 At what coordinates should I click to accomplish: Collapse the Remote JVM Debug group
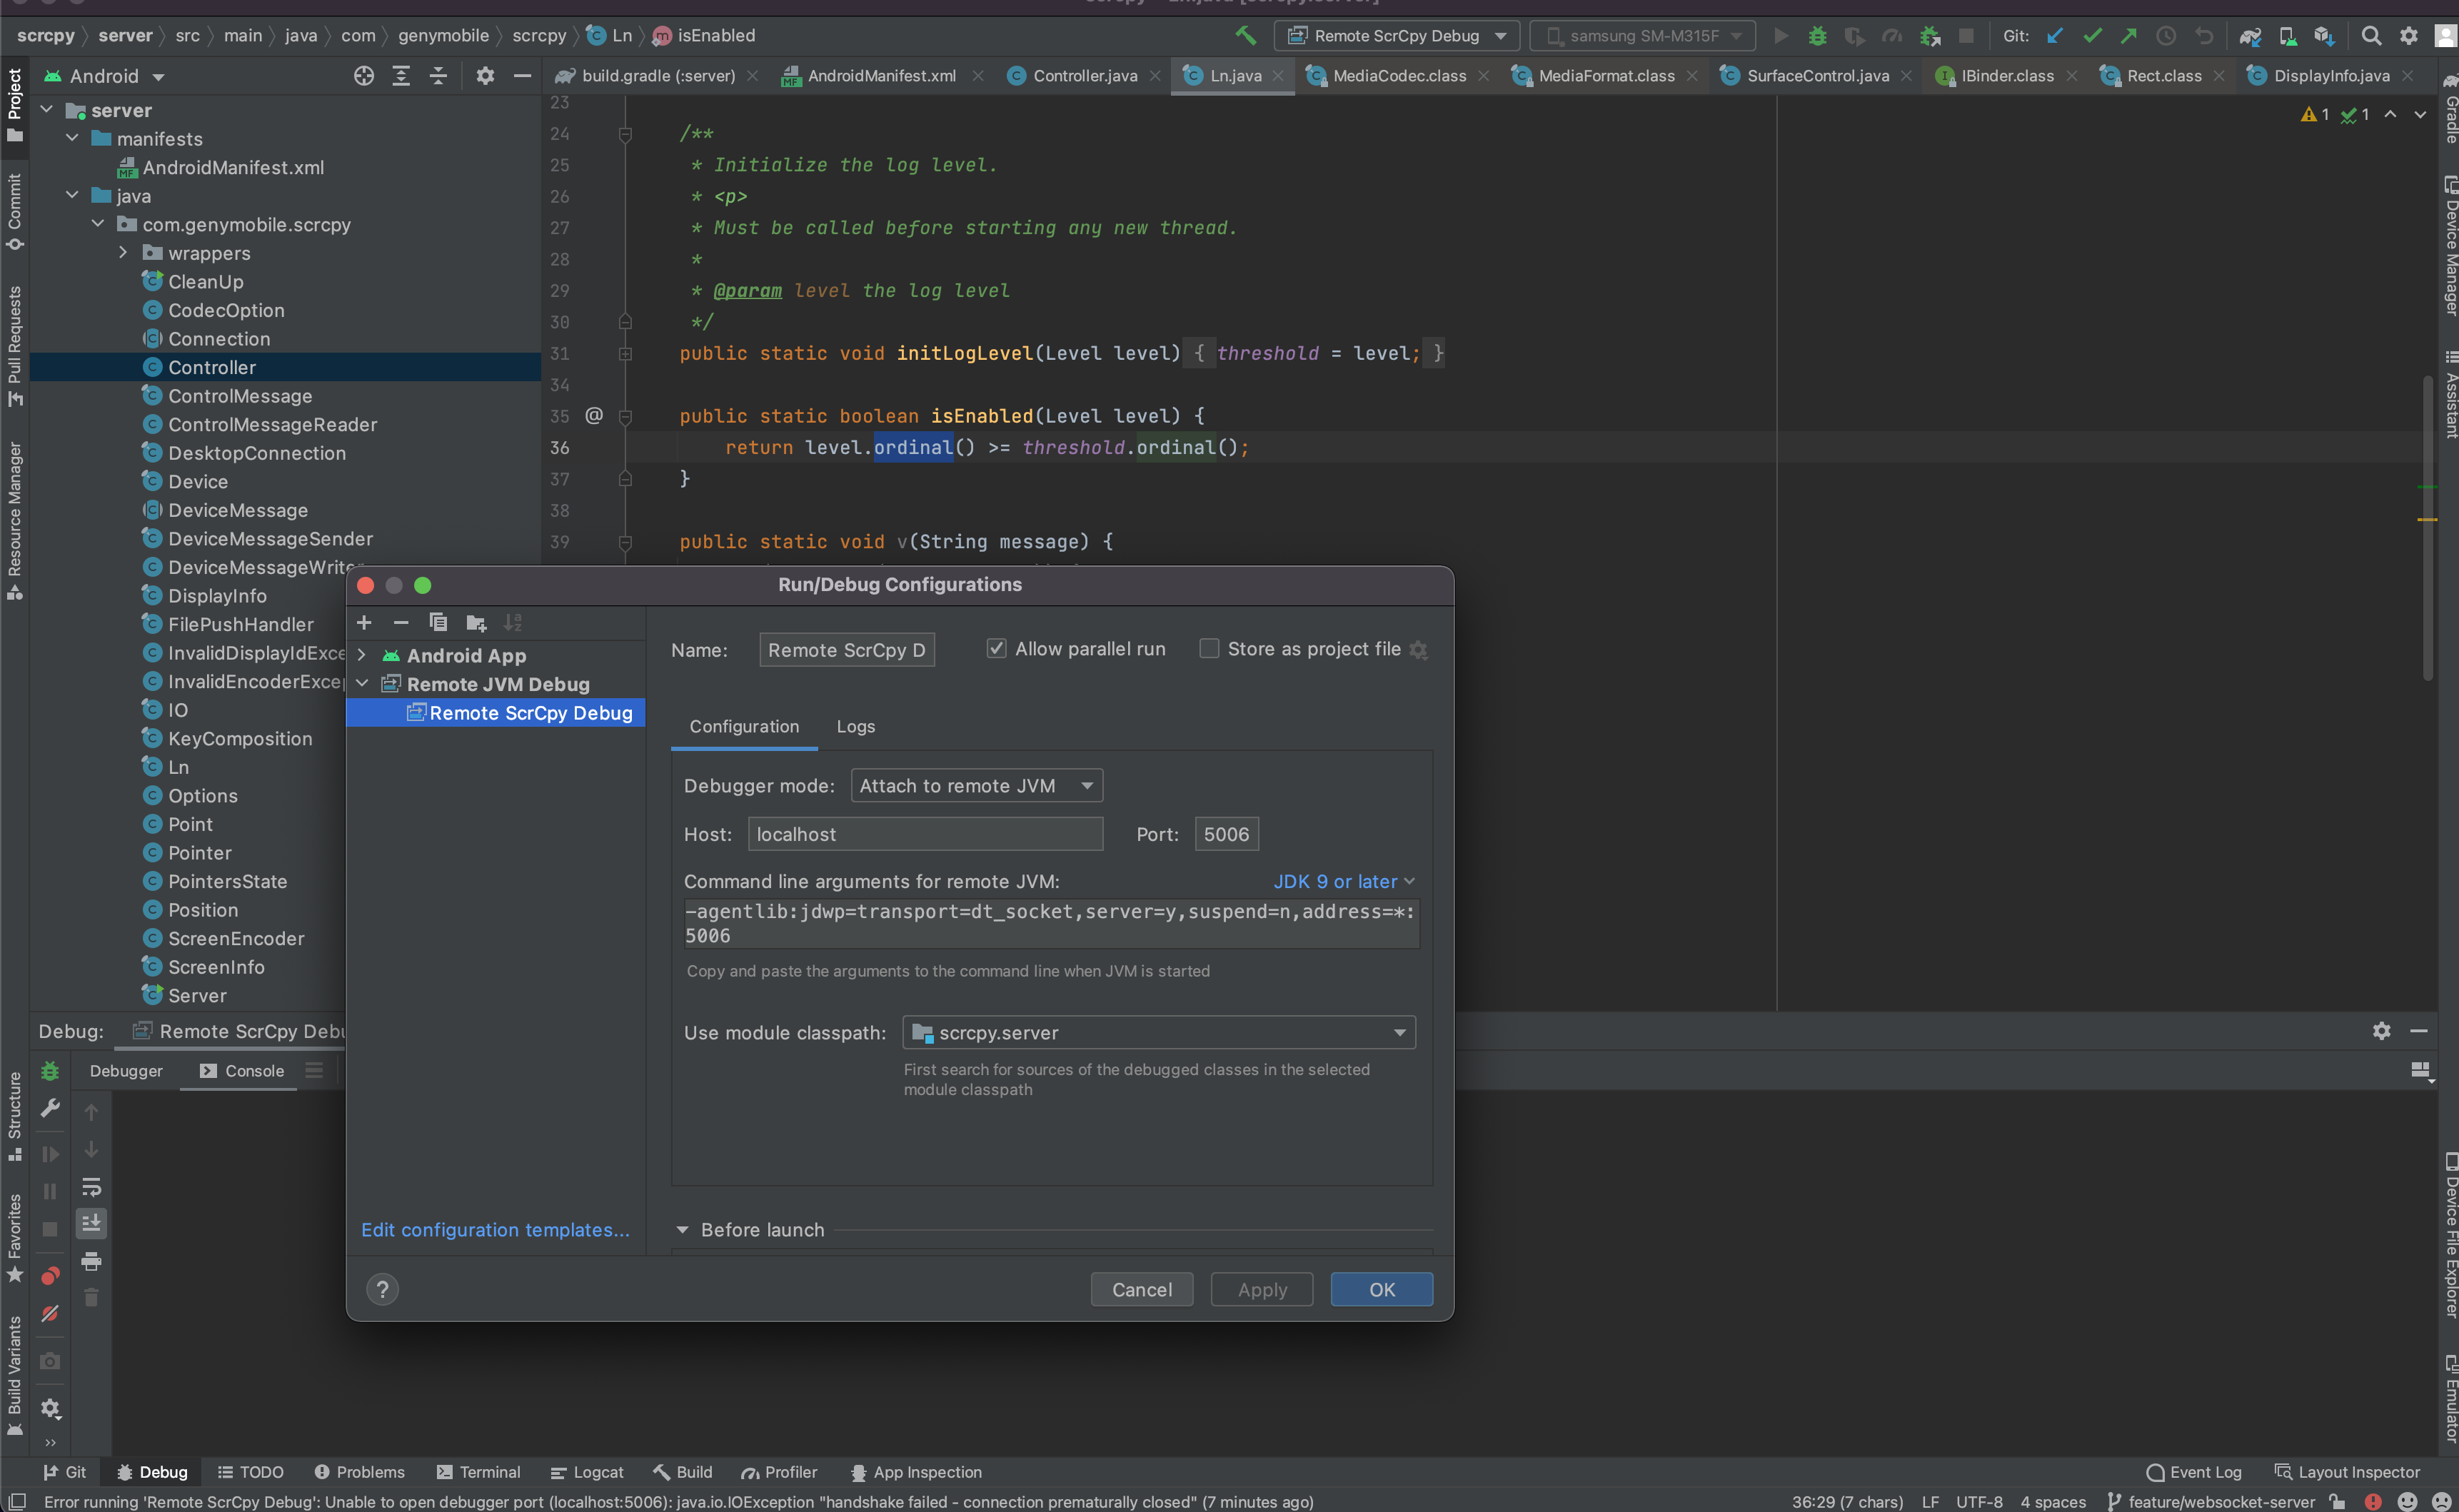362,684
